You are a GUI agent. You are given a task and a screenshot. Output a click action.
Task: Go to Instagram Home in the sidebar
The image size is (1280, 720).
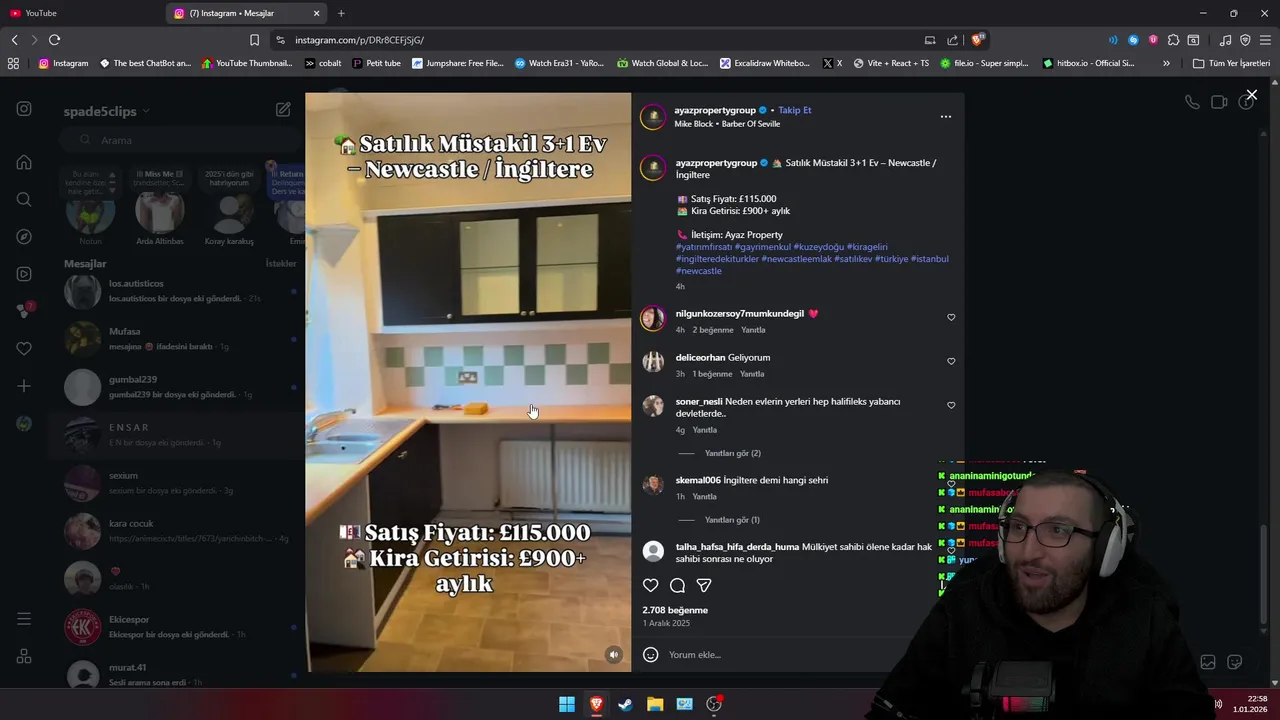(24, 162)
